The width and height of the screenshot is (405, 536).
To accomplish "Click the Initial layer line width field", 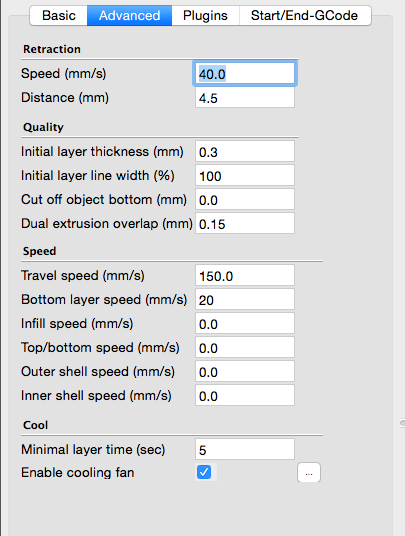I will click(x=245, y=176).
